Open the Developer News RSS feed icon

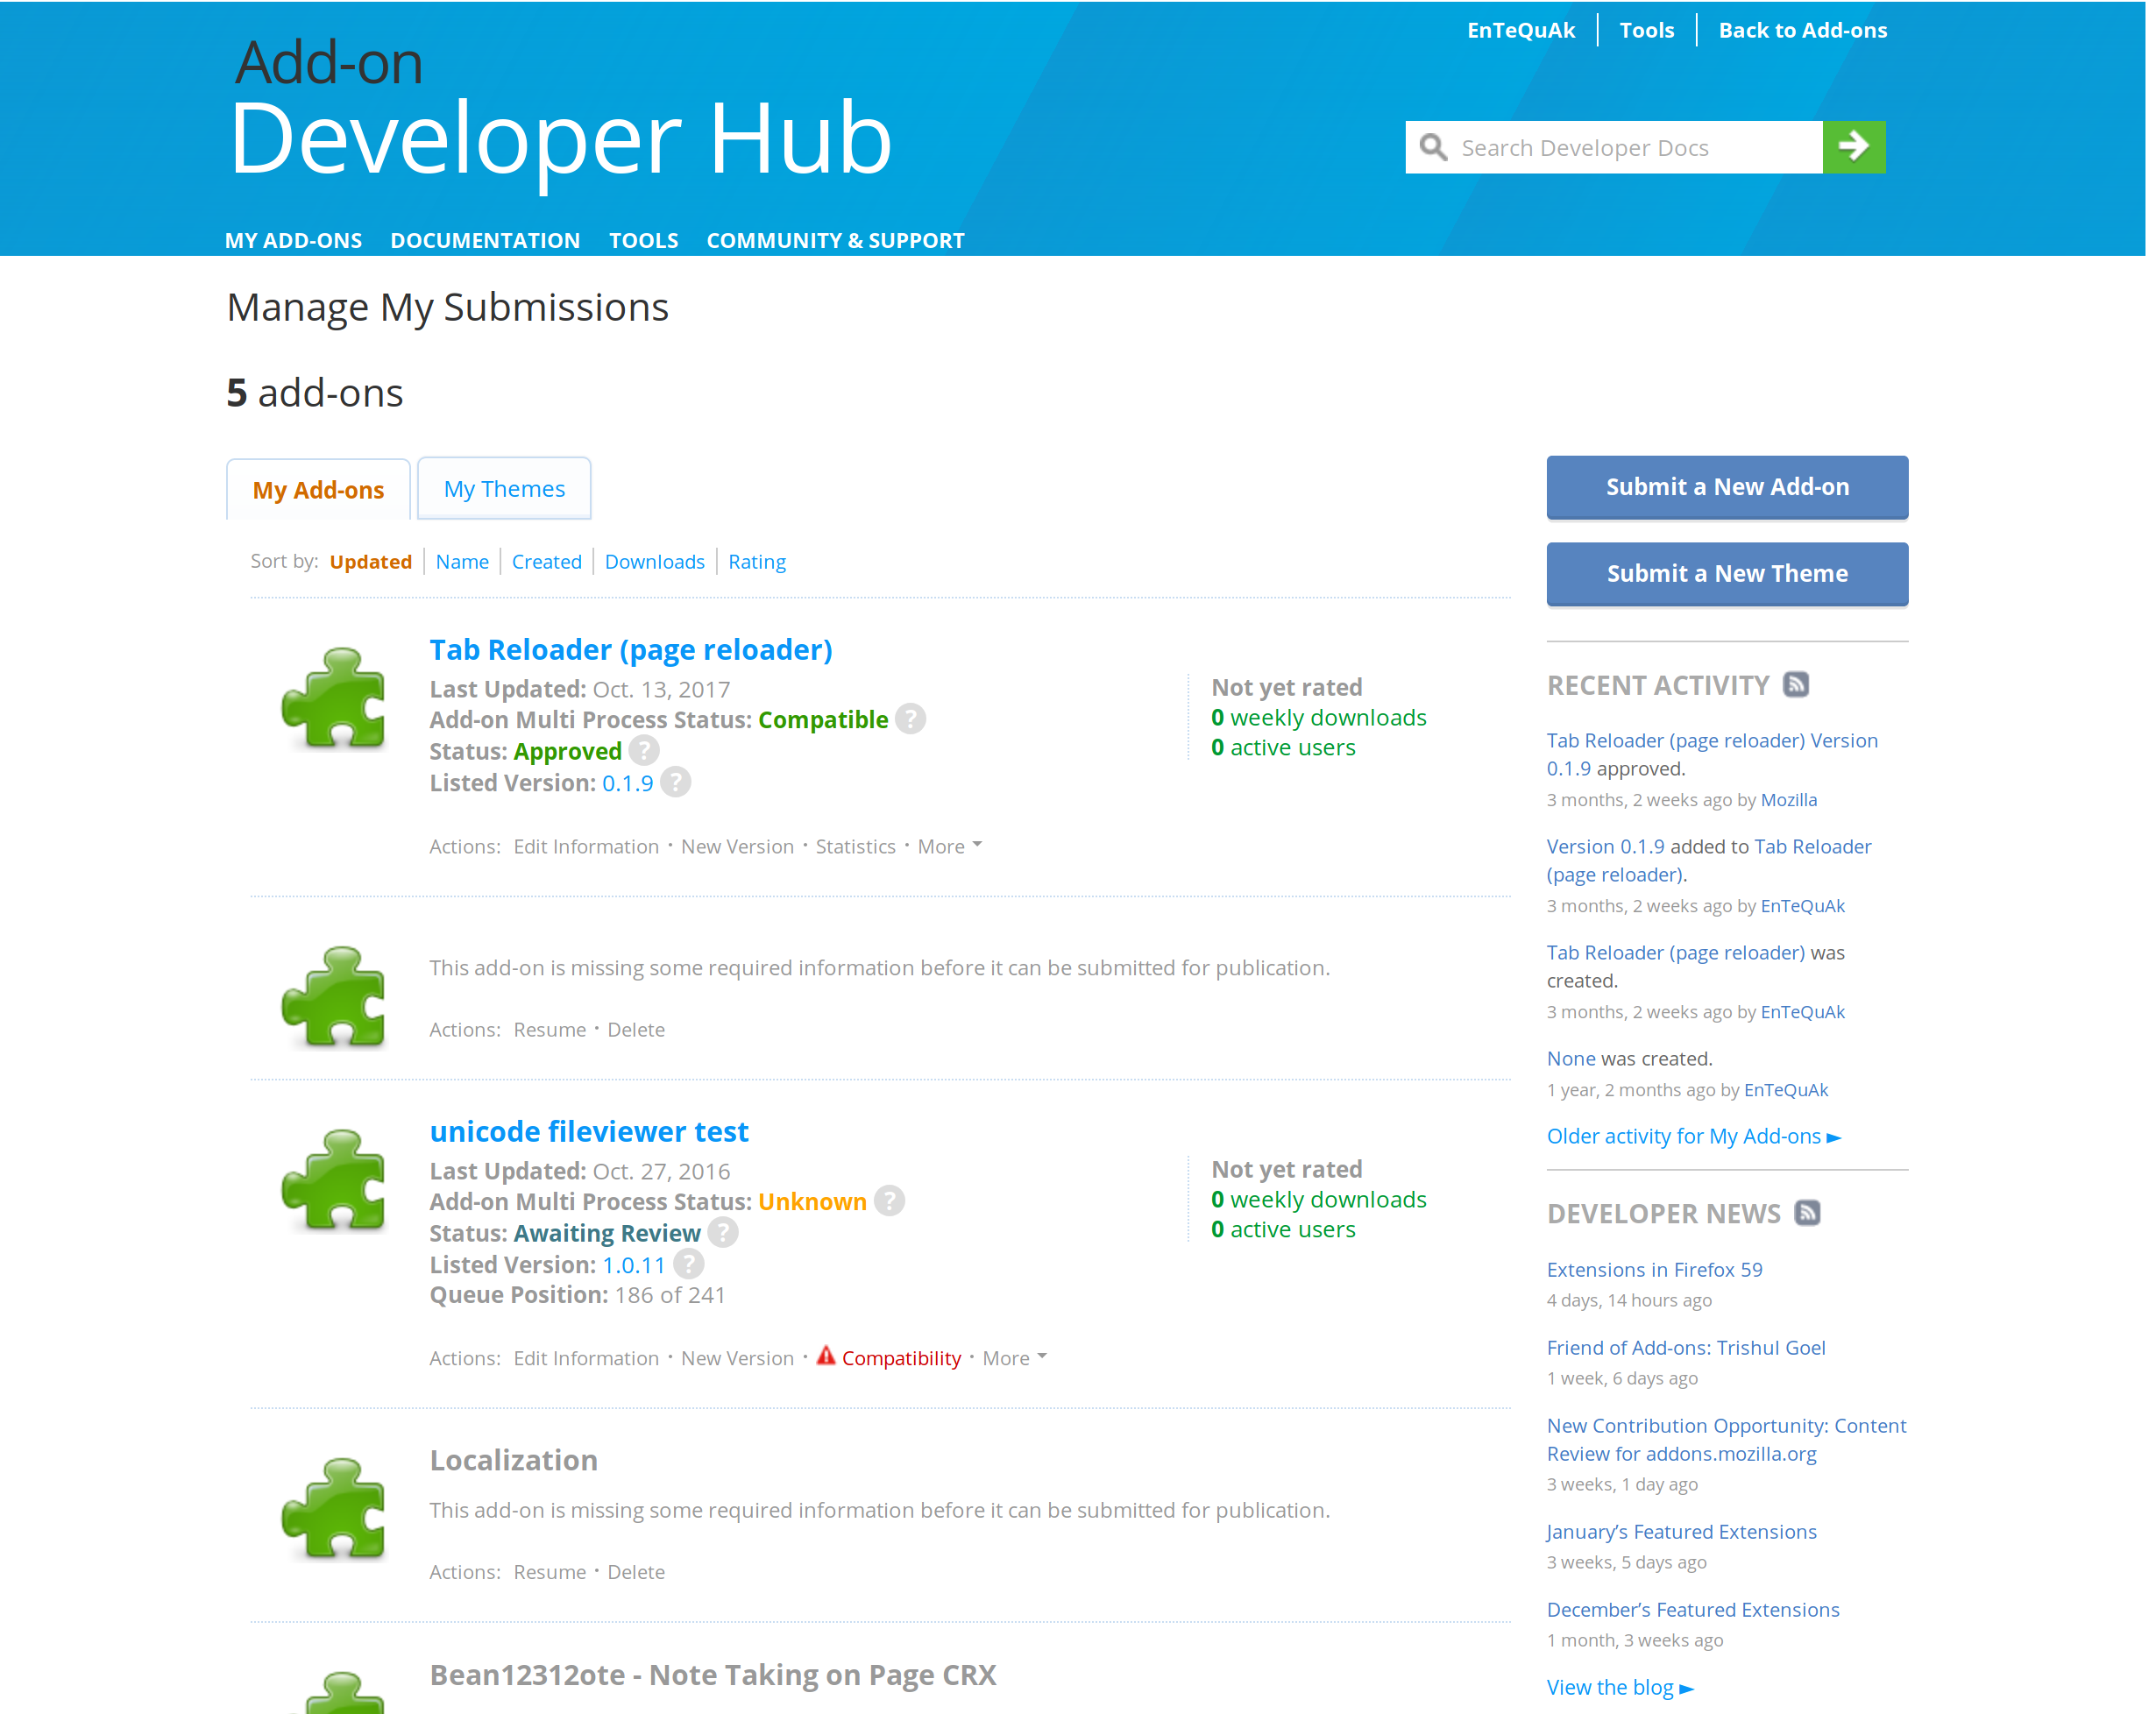(x=1808, y=1213)
